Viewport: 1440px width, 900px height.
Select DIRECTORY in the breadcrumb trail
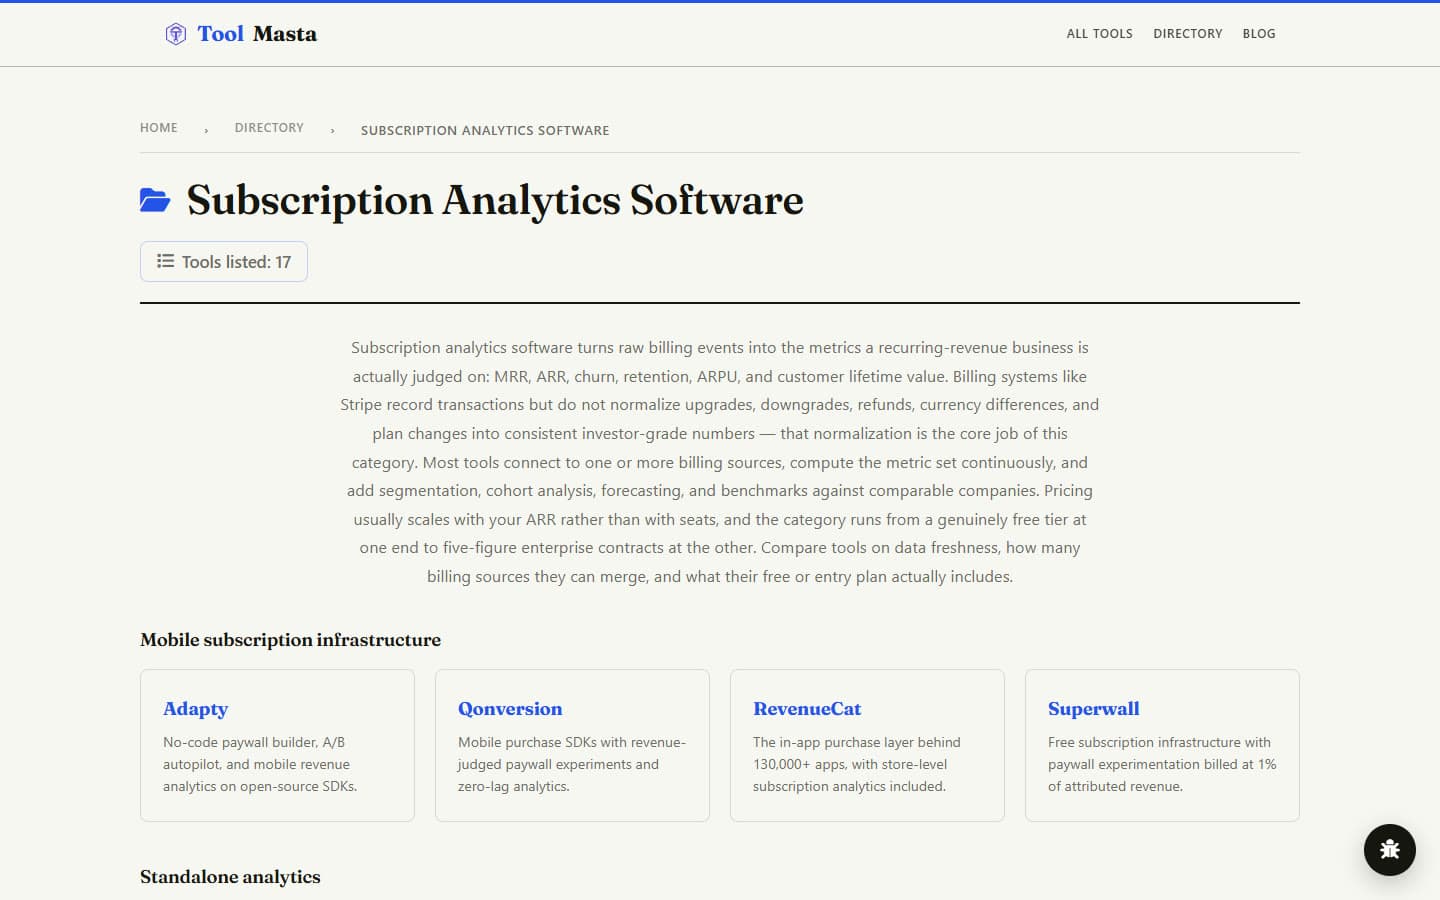[x=269, y=128]
